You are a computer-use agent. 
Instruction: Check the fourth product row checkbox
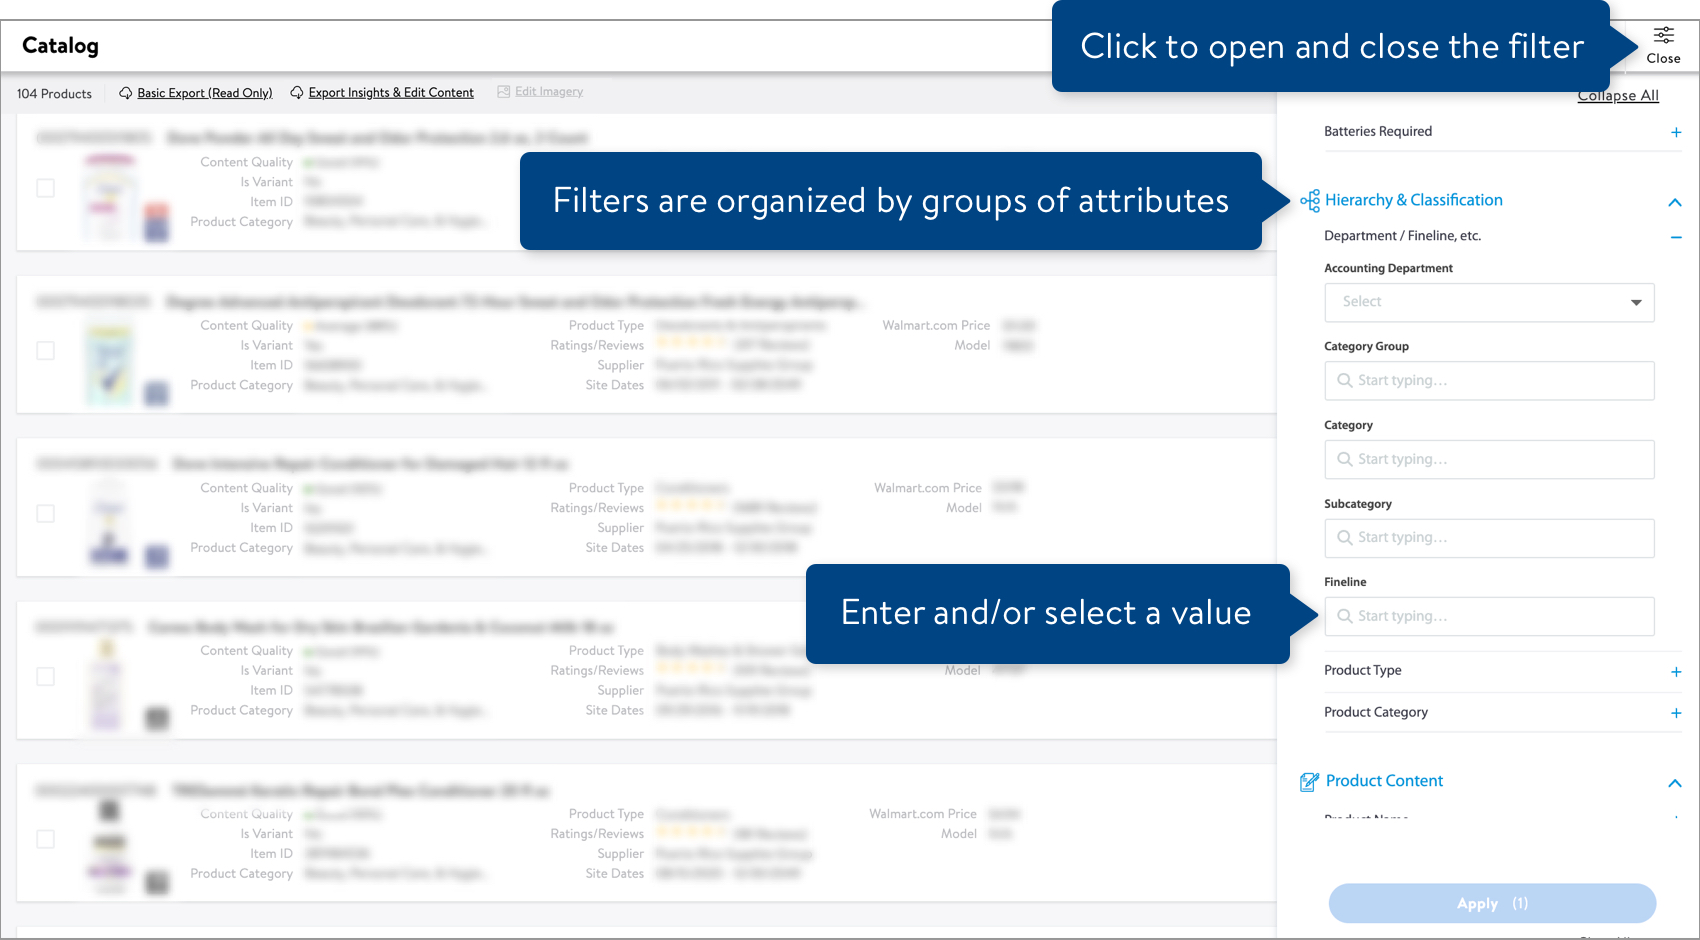point(46,677)
